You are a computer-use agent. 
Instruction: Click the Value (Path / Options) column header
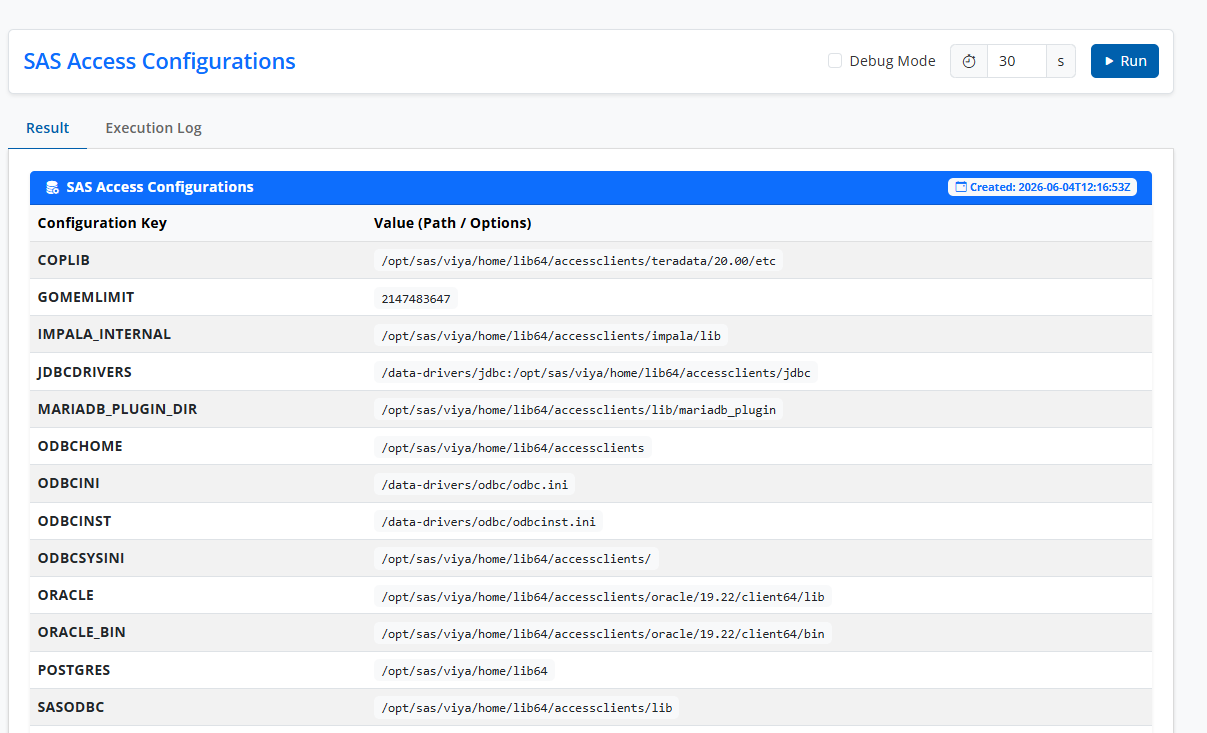click(453, 223)
